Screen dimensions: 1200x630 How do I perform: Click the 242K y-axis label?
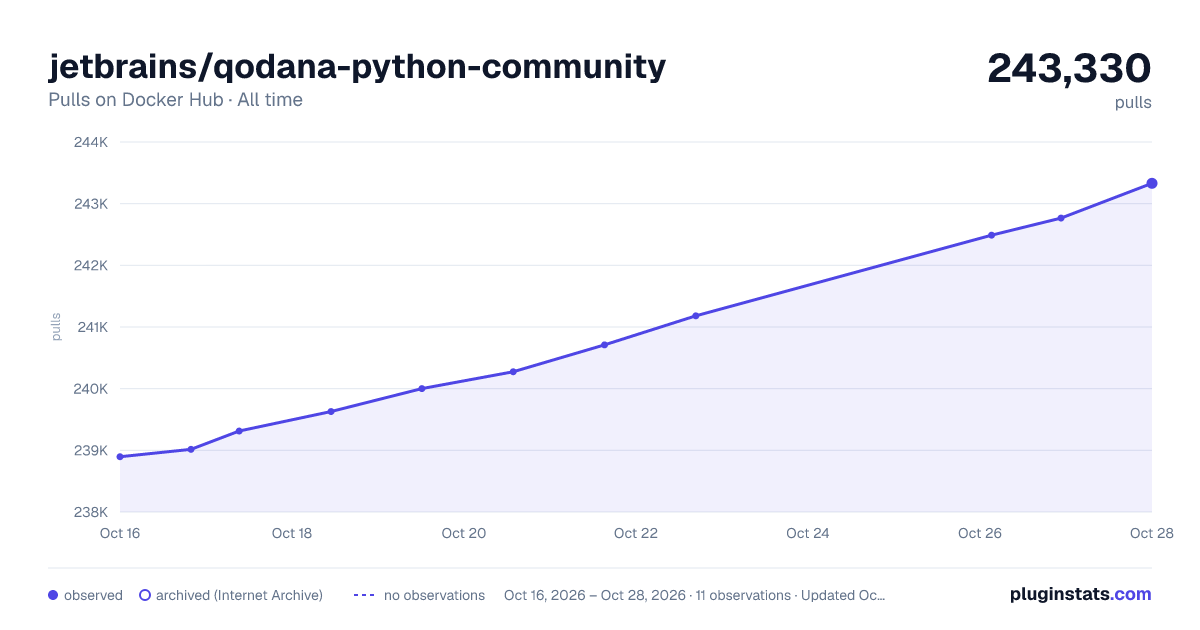click(91, 265)
